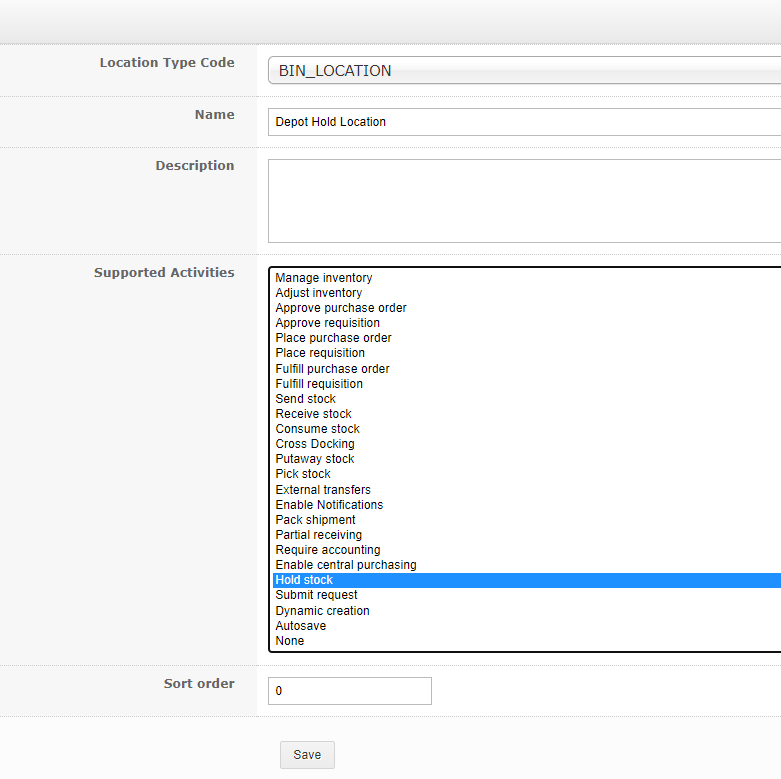Viewport: 781px width, 779px height.
Task: Click the Save button
Action: coord(307,755)
